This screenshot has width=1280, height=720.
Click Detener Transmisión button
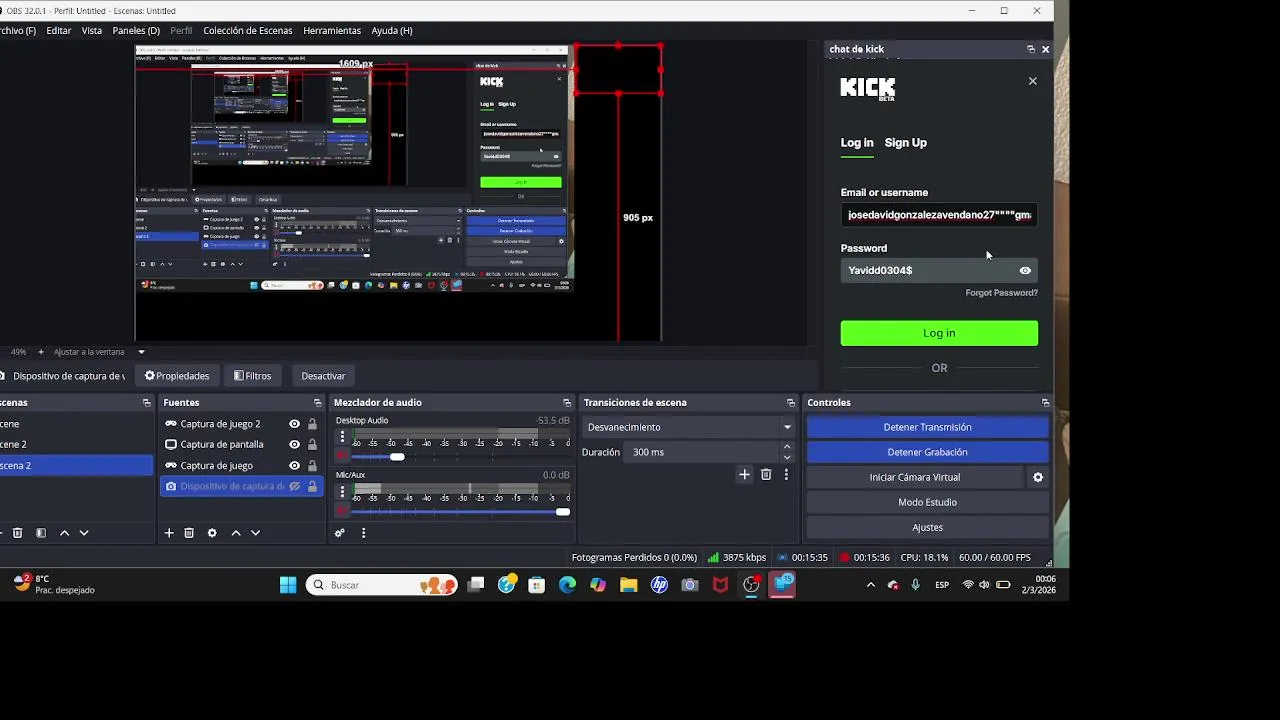click(x=927, y=427)
